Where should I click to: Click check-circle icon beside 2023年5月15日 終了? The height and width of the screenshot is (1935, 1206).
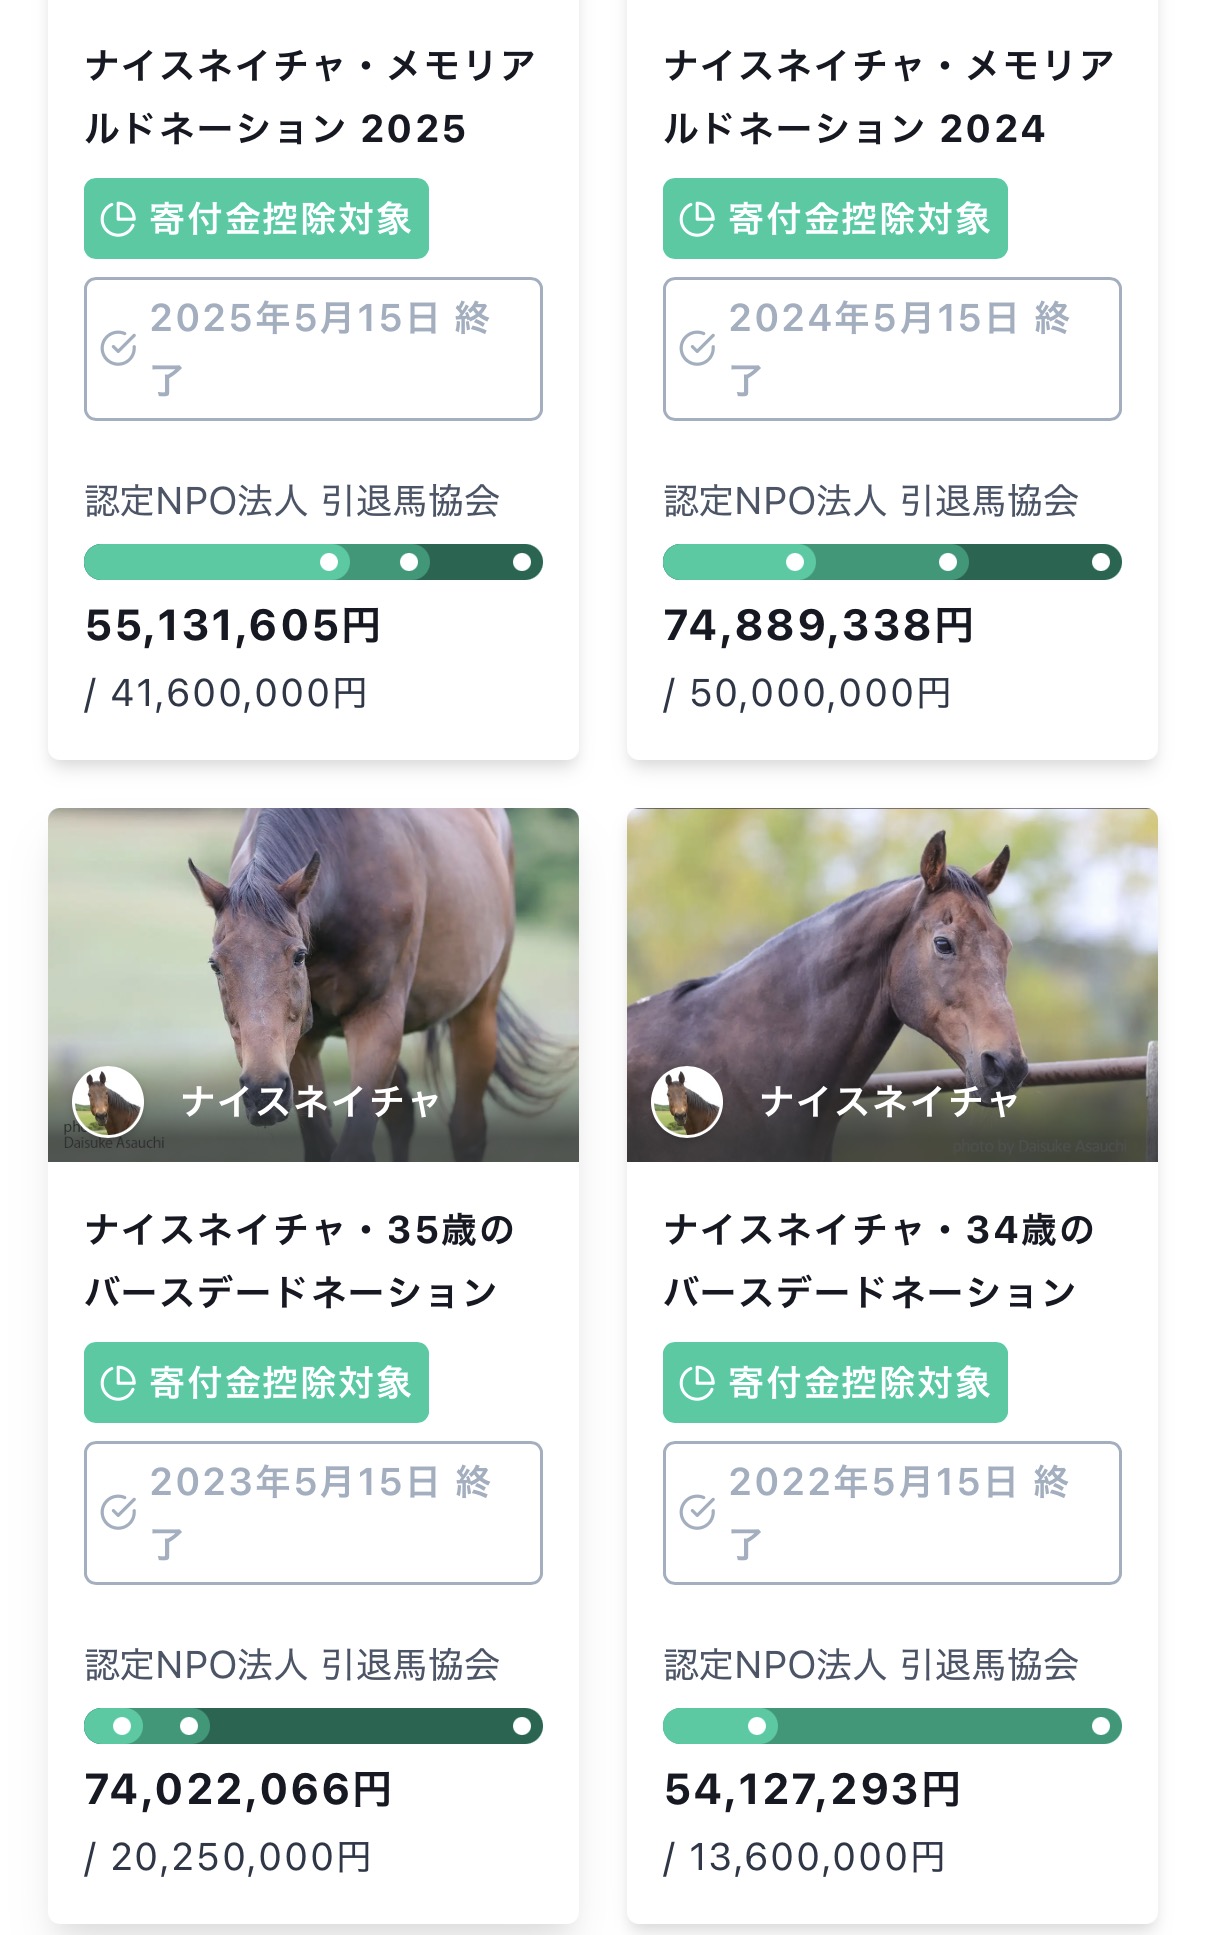pos(119,1512)
